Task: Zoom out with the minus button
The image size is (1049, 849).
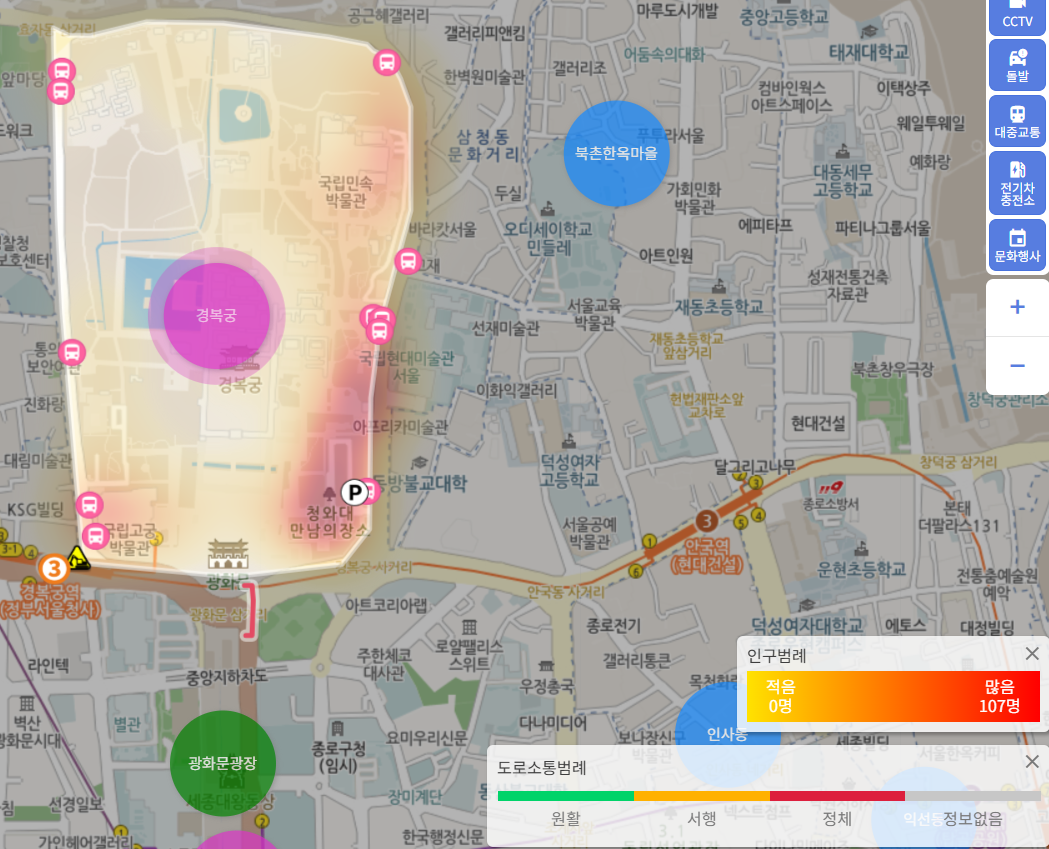Action: (x=1017, y=365)
